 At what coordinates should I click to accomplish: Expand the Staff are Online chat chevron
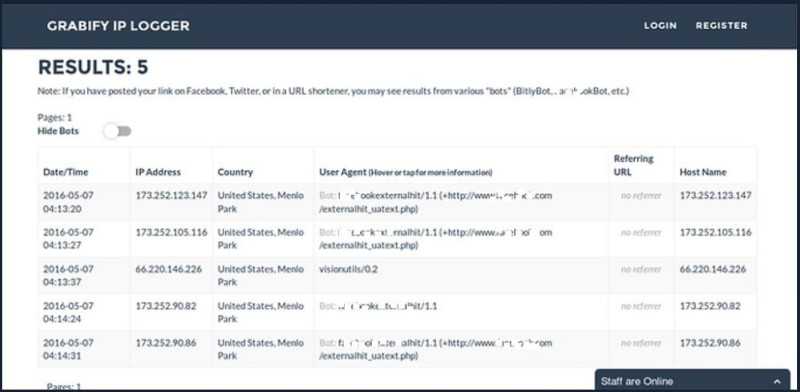777,382
